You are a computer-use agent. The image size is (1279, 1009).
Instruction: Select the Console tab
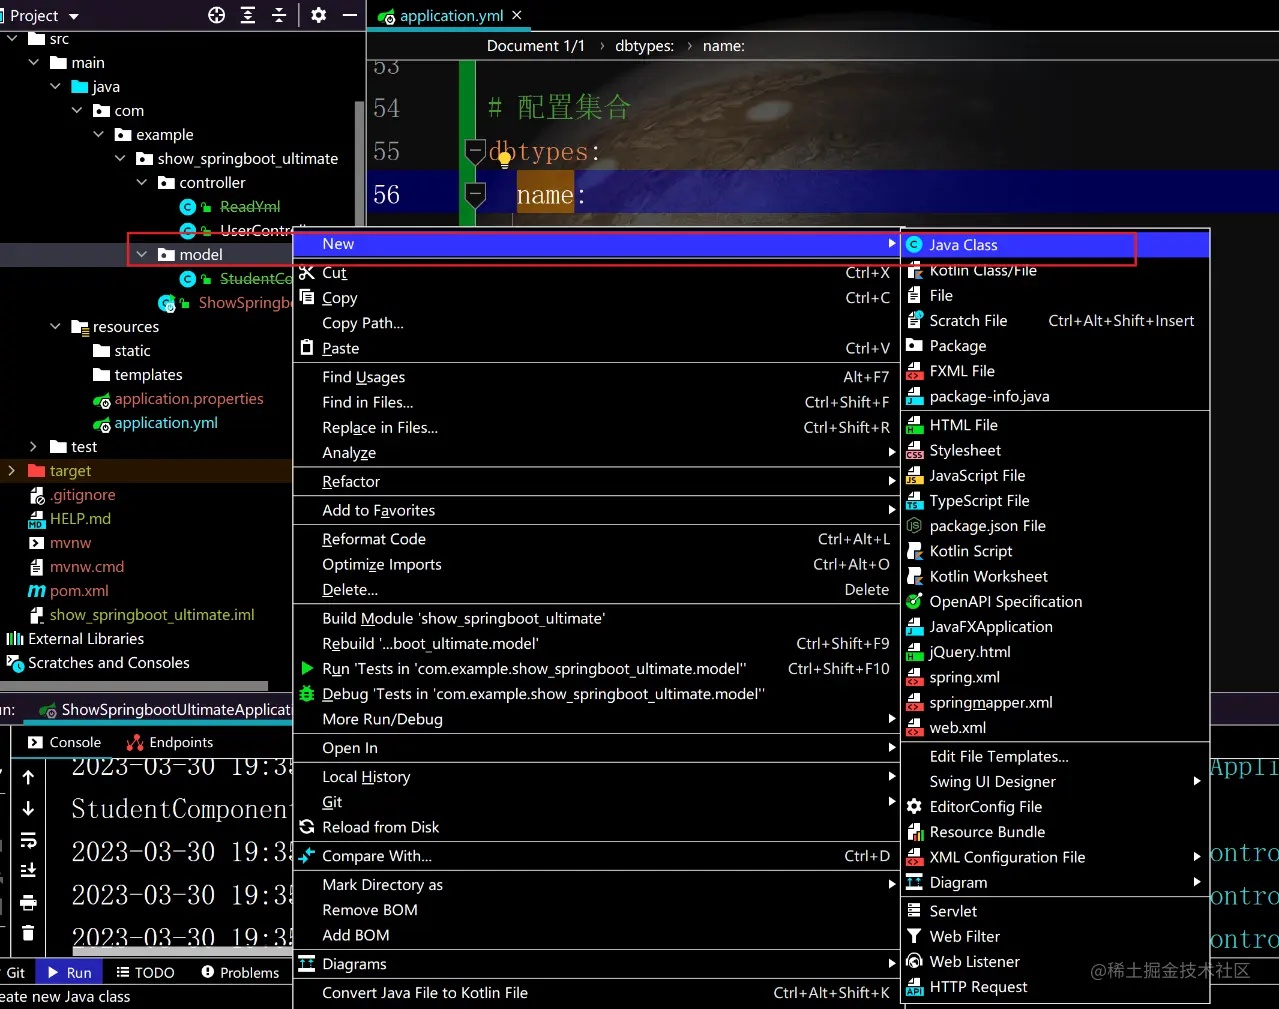(x=64, y=742)
